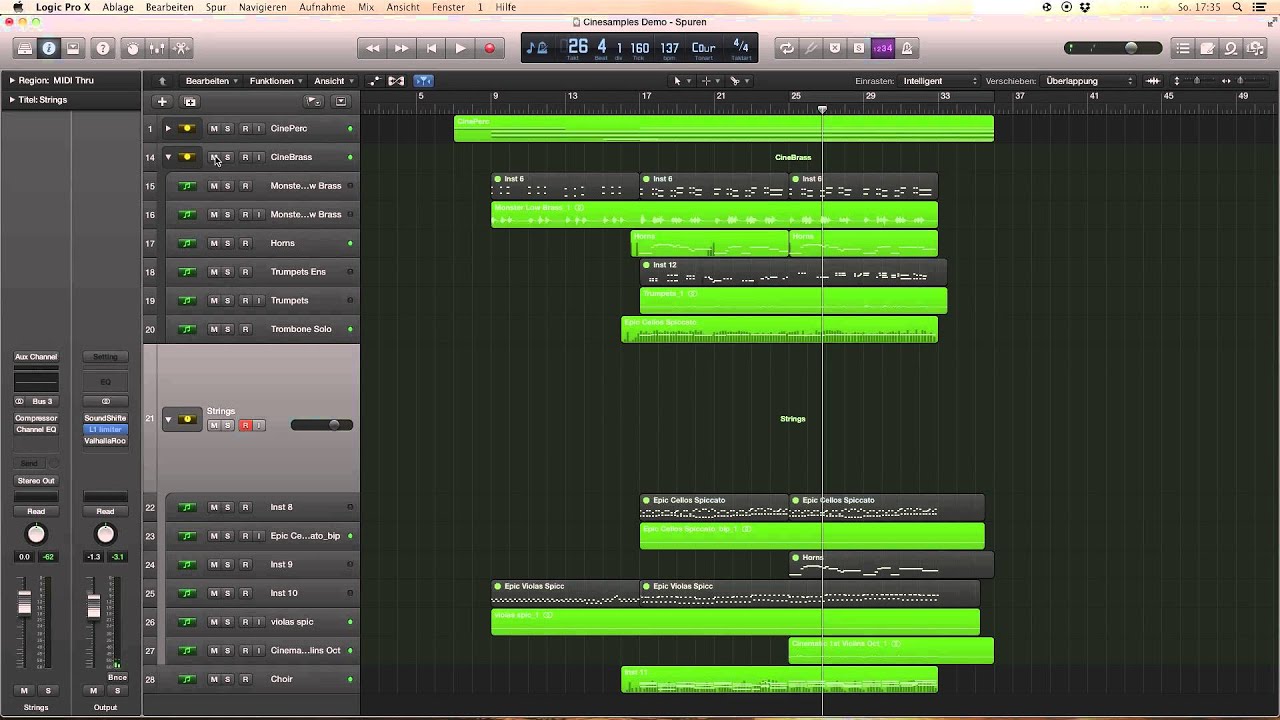Image resolution: width=1280 pixels, height=720 pixels.
Task: Click the Choir track instrument icon
Action: pos(186,679)
